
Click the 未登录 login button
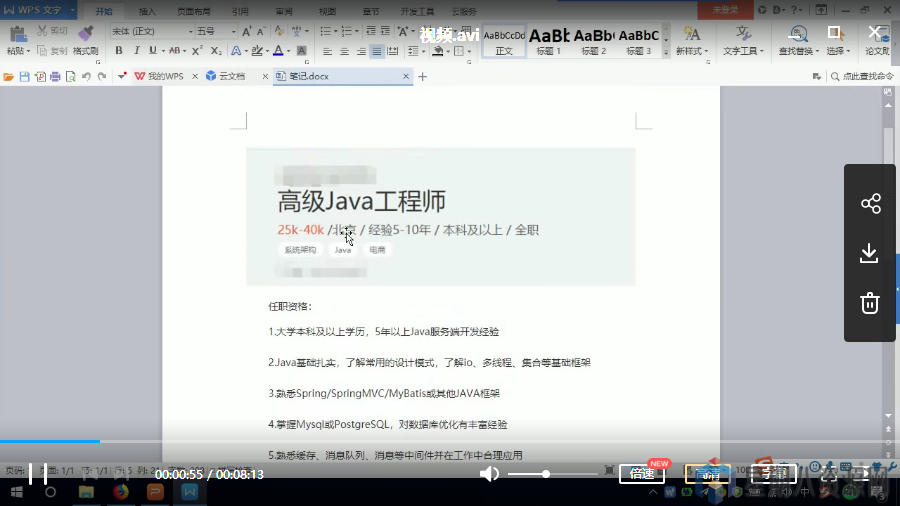[x=726, y=10]
